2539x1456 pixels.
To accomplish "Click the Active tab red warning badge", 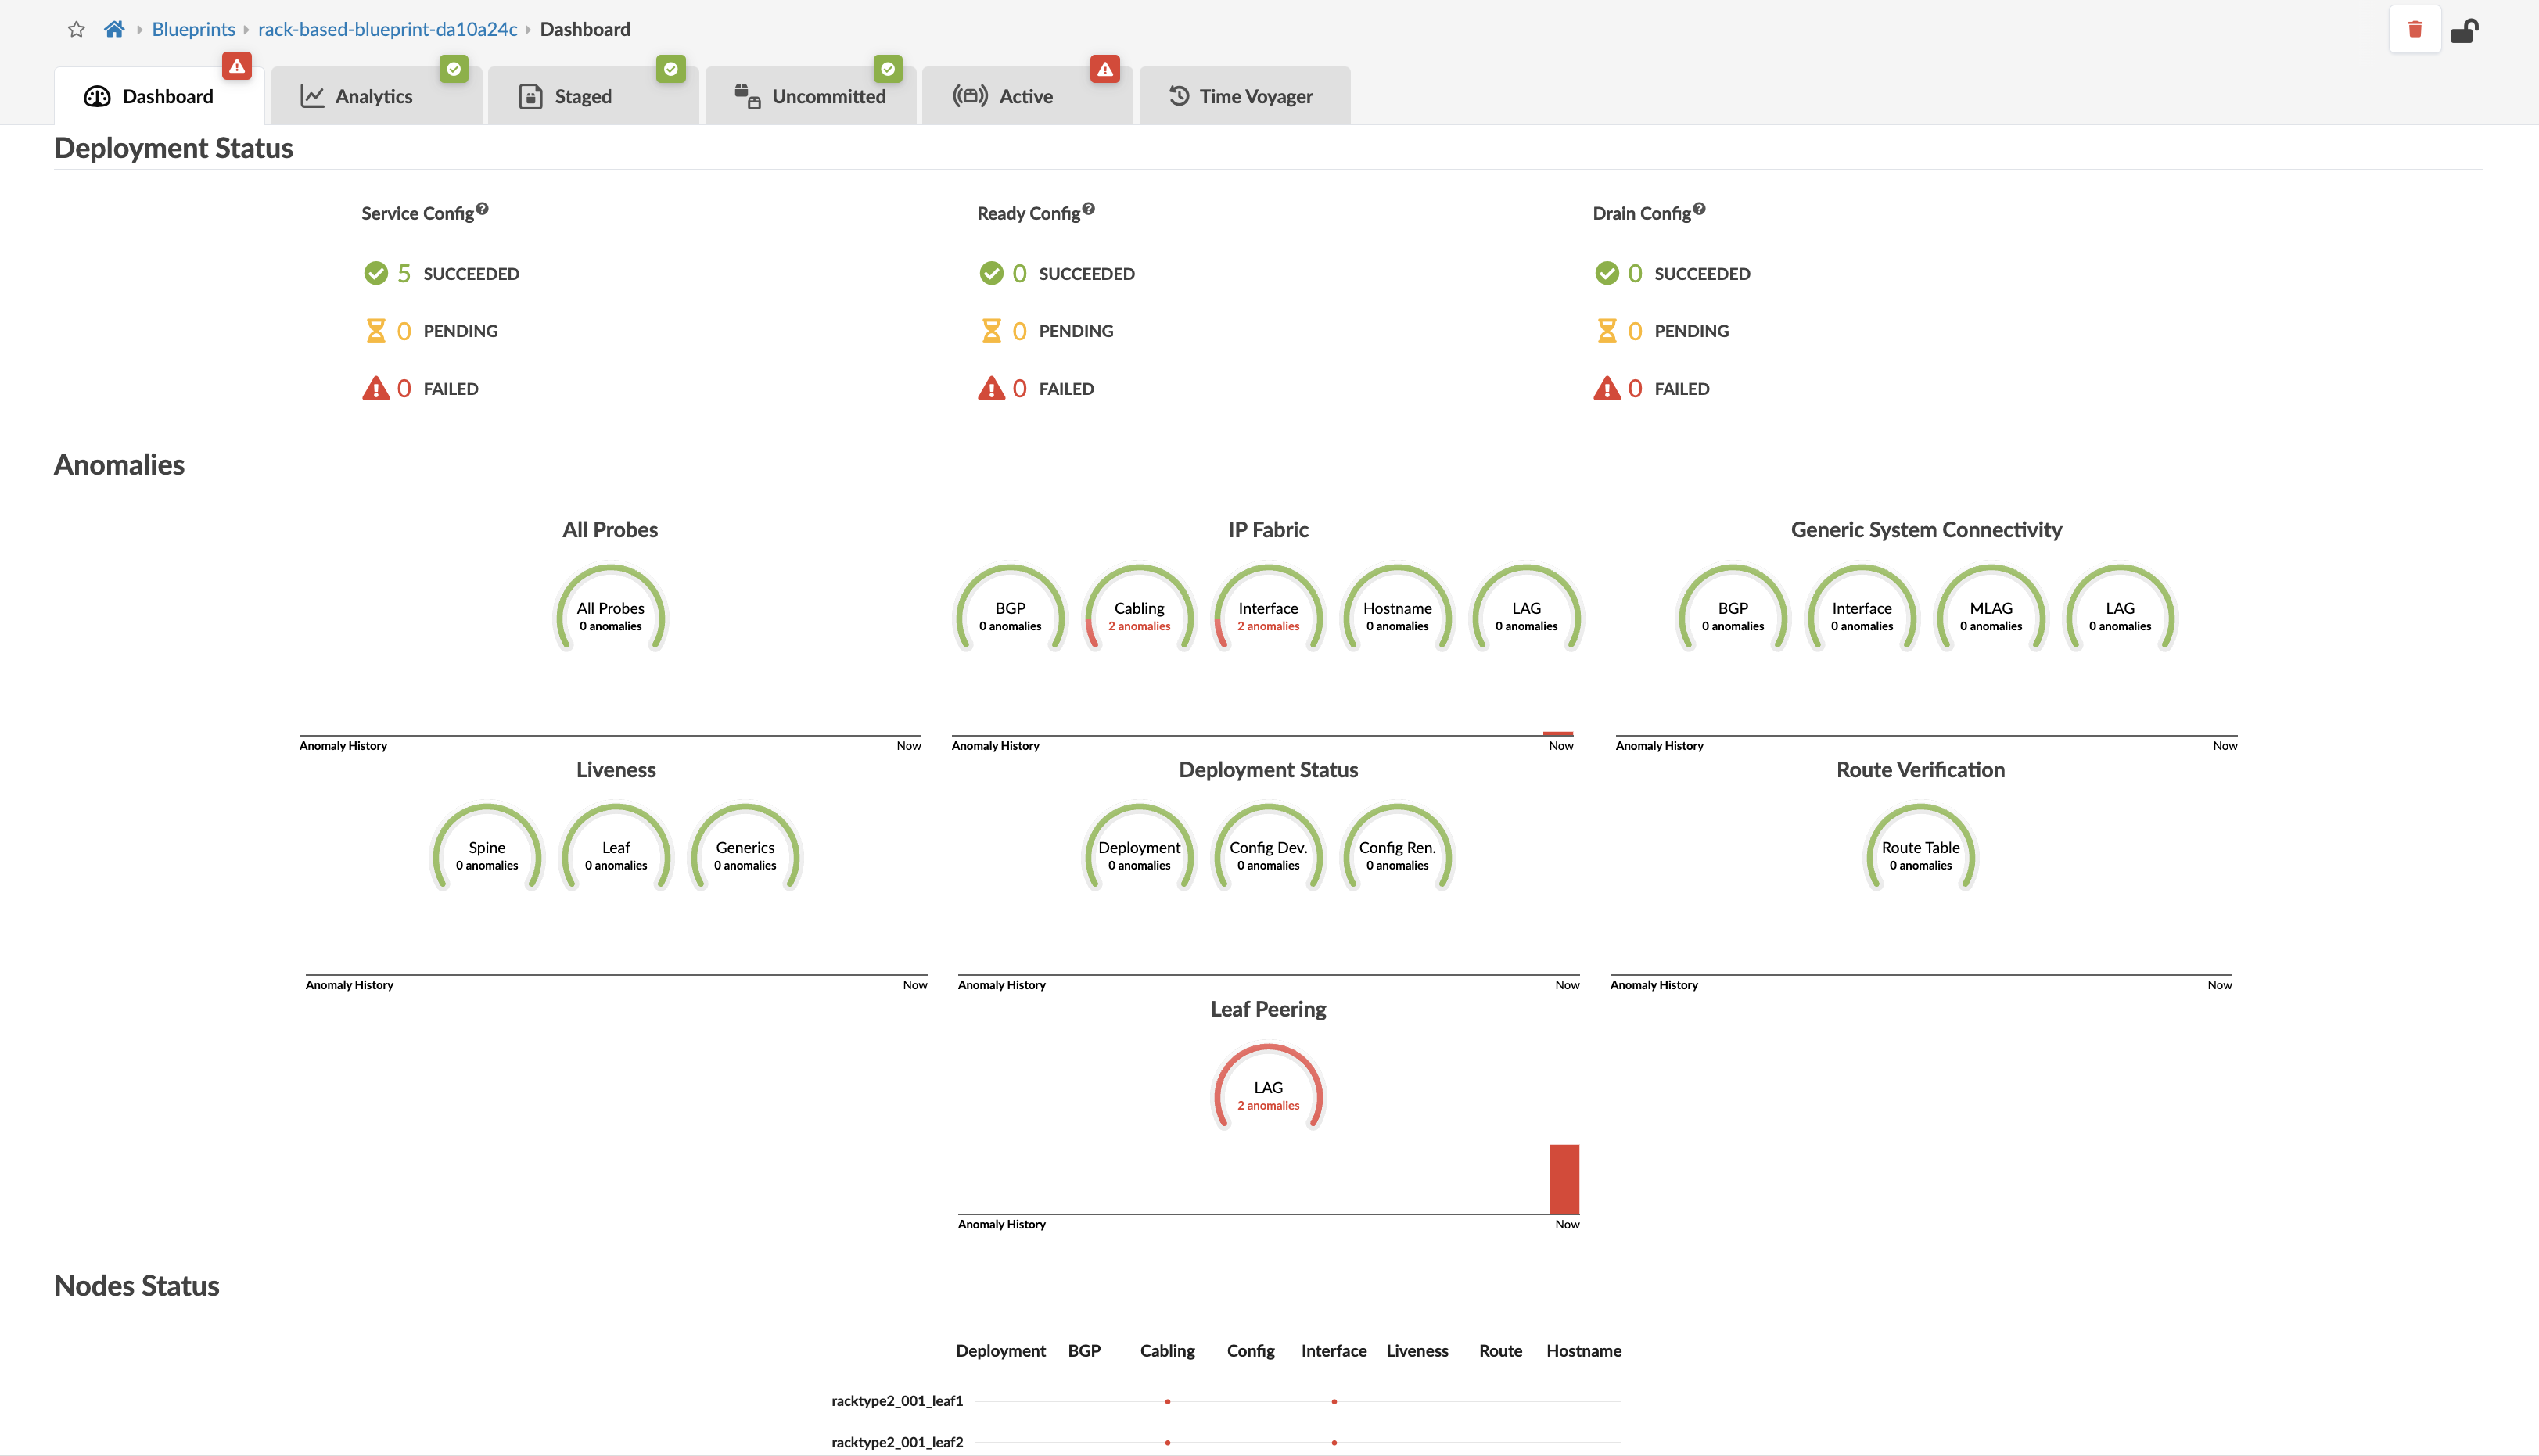I will pos(1104,69).
